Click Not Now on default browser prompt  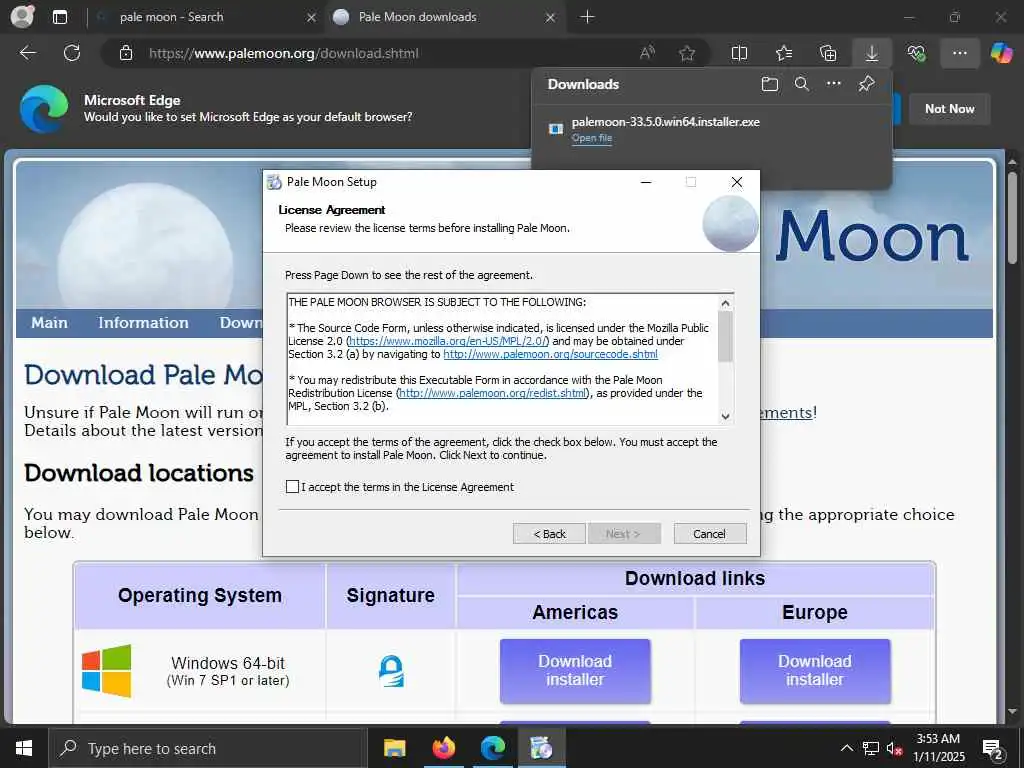(x=950, y=109)
